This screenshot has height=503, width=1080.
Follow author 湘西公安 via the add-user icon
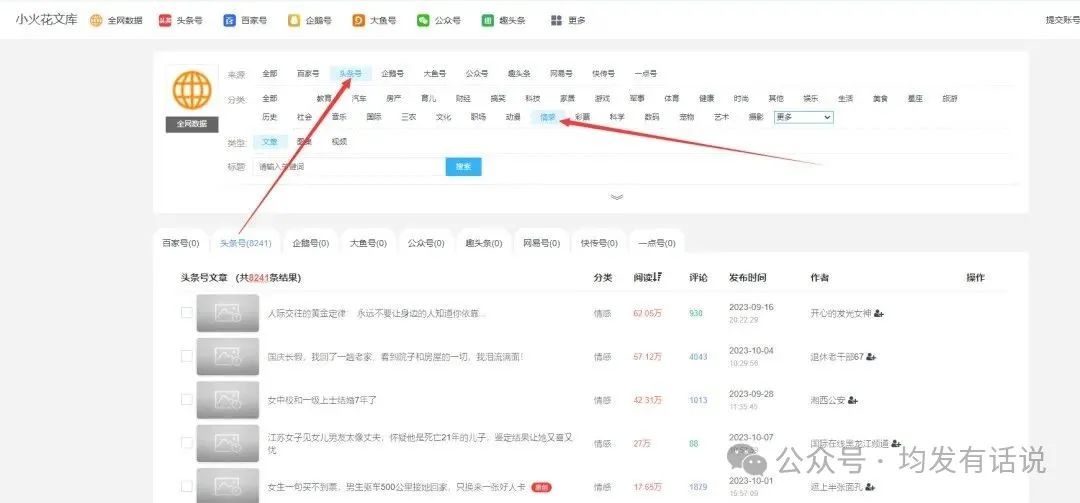853,400
